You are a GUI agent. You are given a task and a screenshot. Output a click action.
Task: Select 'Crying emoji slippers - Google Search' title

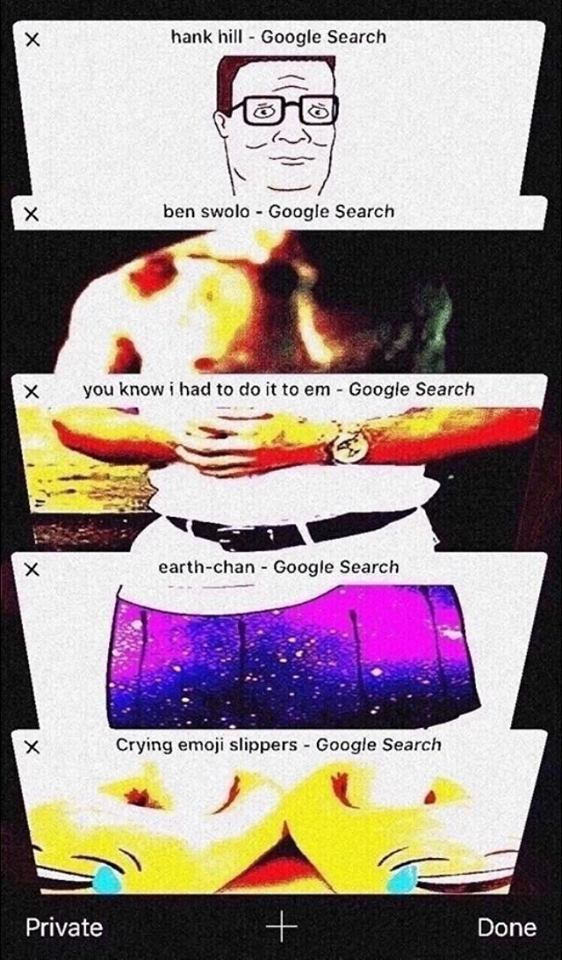tap(279, 744)
